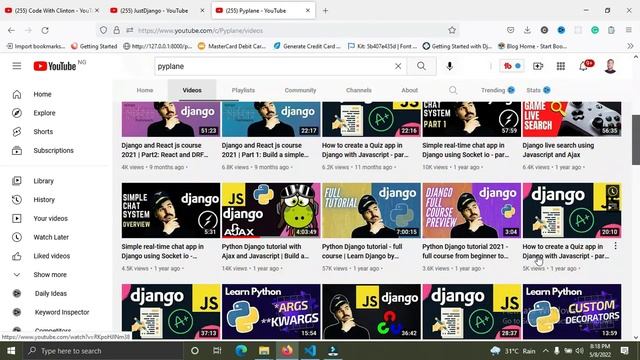Open the YouTube apps grid
640x360 pixels.
tap(561, 66)
